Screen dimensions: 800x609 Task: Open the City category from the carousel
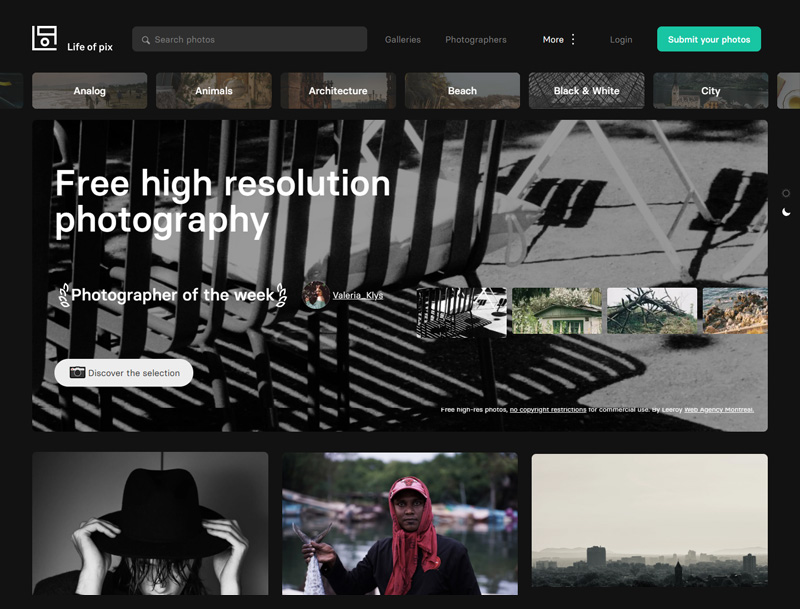tap(710, 90)
